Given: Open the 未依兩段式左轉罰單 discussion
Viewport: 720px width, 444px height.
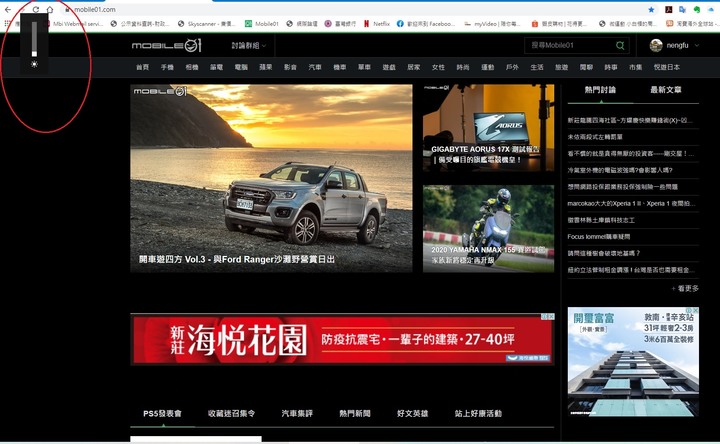Looking at the screenshot, I should point(595,137).
